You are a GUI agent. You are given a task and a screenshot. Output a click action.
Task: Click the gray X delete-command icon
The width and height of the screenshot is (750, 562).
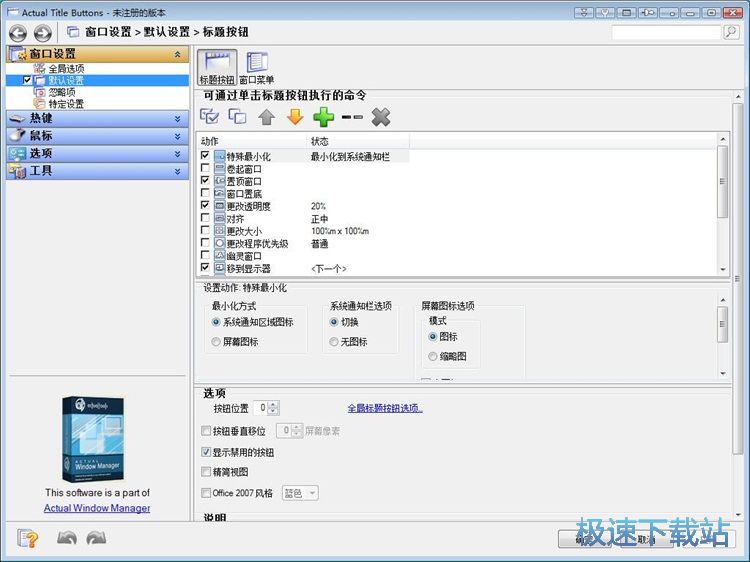coord(380,117)
